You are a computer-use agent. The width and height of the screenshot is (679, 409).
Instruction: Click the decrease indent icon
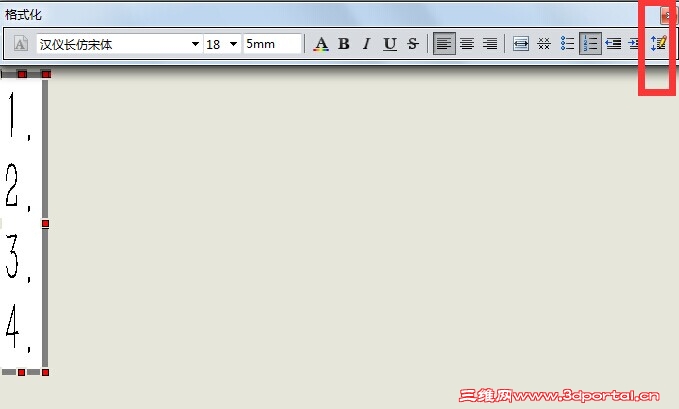pos(613,44)
